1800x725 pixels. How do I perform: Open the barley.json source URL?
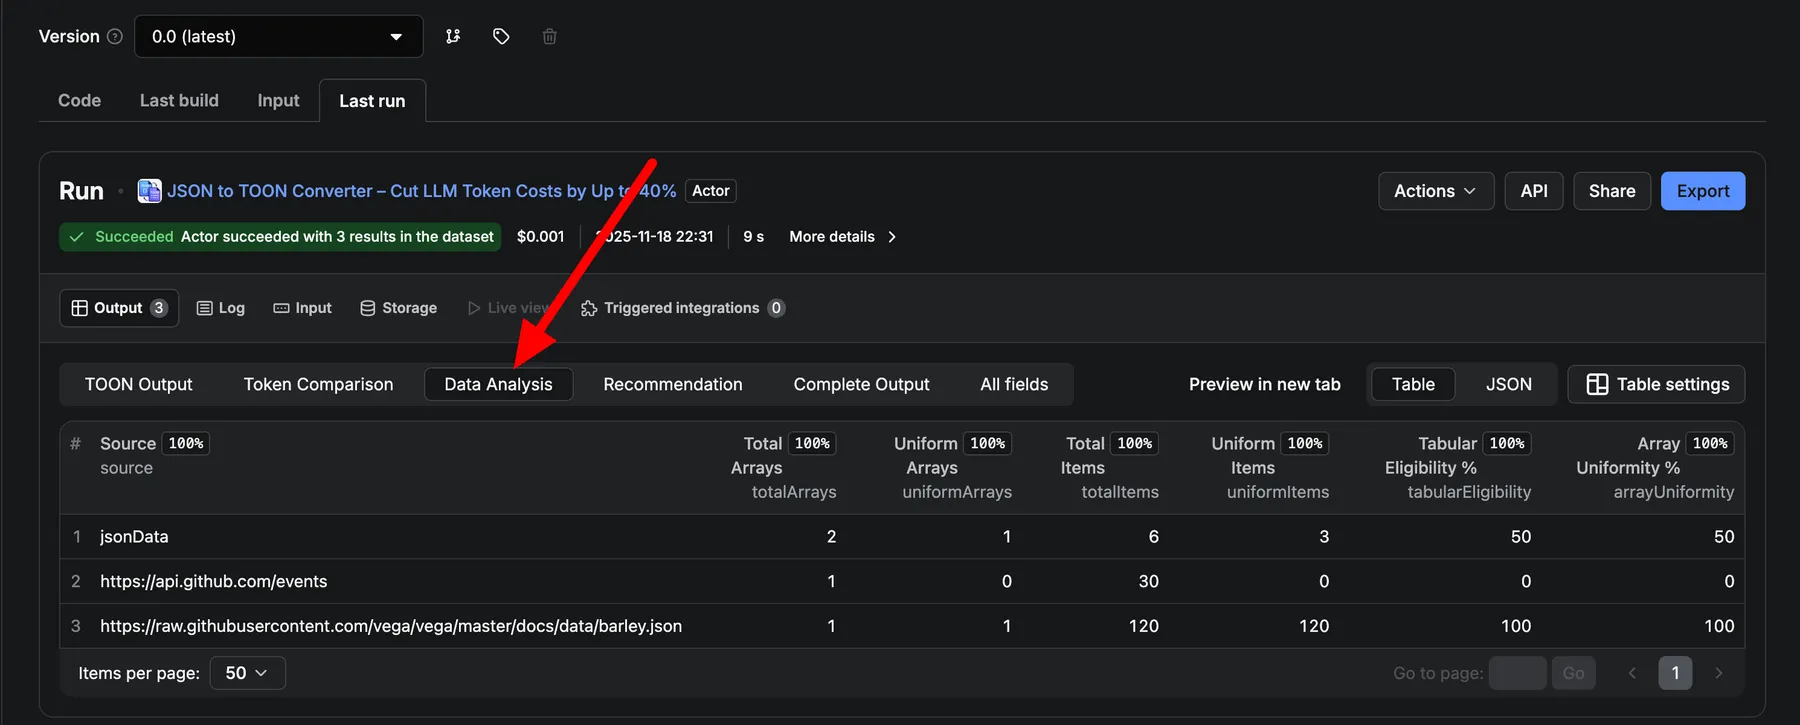pos(391,626)
